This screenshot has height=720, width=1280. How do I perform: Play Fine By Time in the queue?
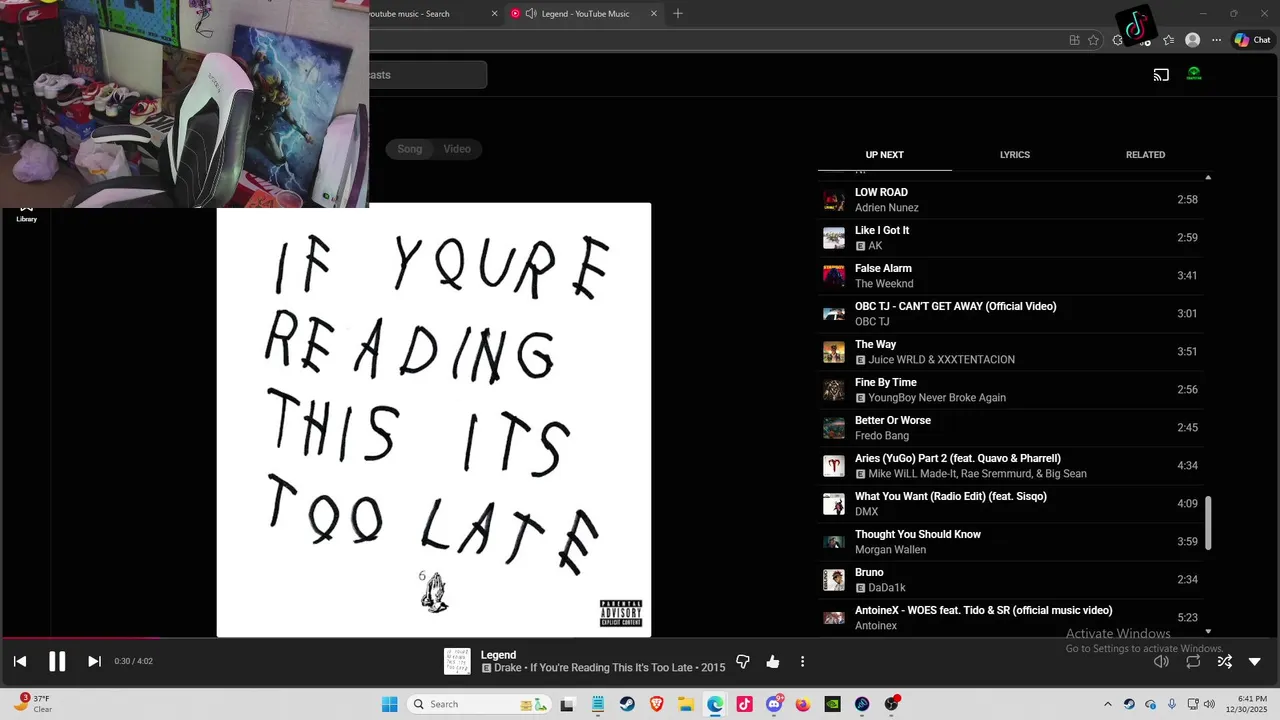1010,390
